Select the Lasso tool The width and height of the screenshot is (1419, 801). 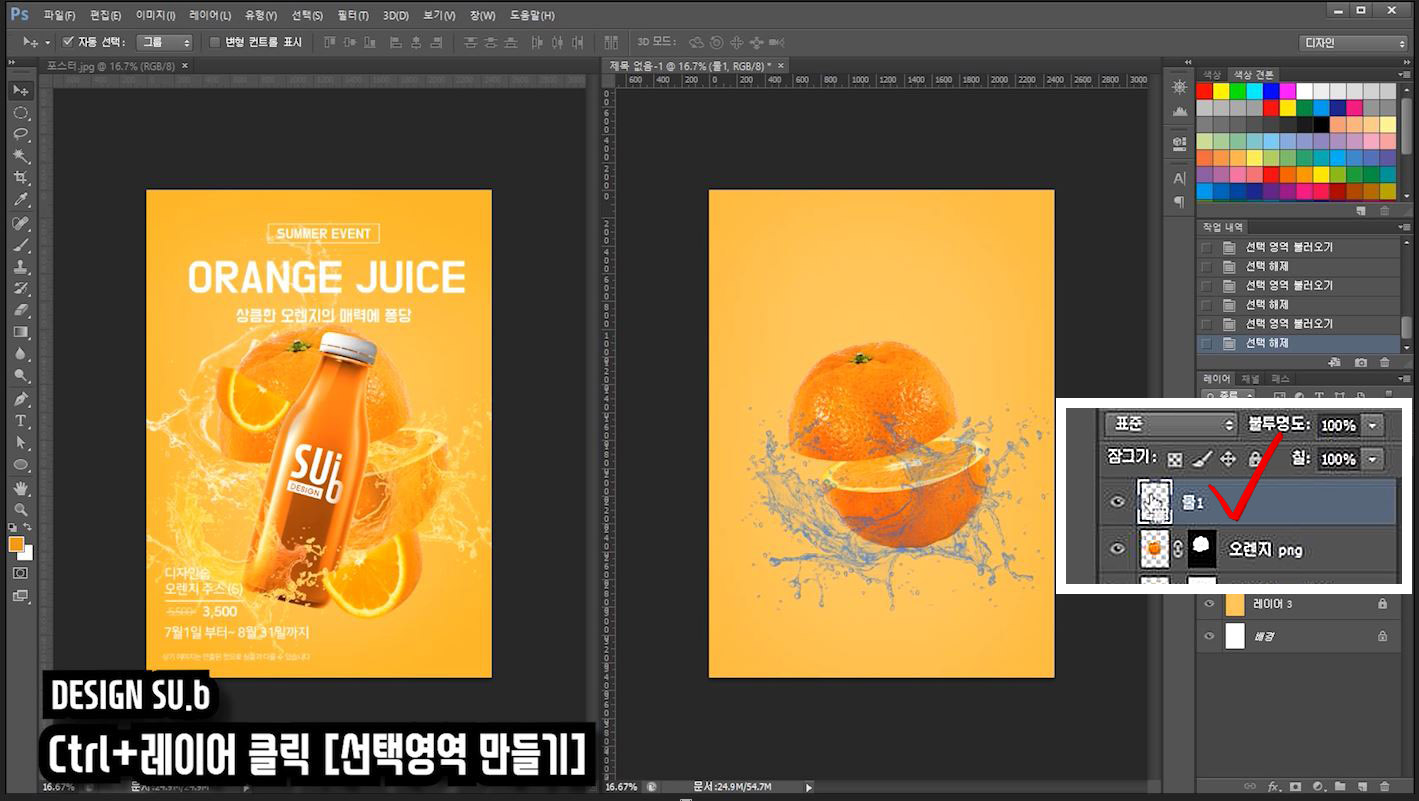tap(20, 134)
